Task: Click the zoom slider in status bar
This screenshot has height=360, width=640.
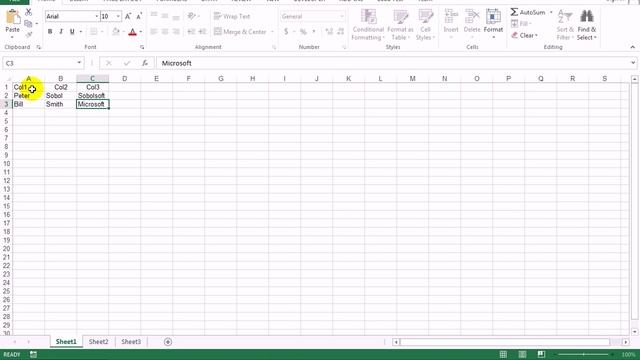Action: [584, 354]
